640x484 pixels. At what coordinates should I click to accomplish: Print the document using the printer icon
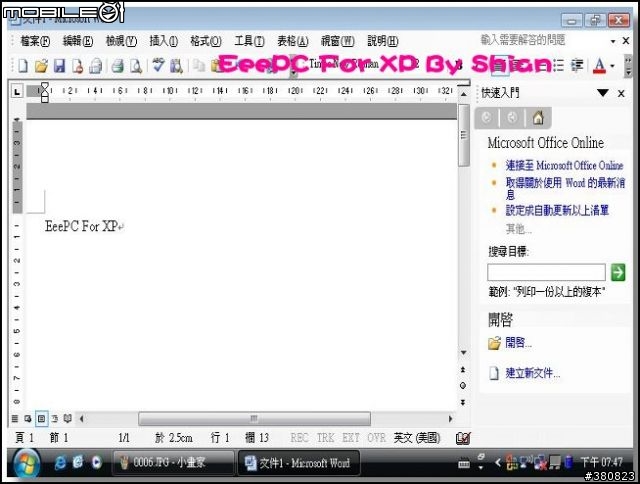pyautogui.click(x=118, y=65)
